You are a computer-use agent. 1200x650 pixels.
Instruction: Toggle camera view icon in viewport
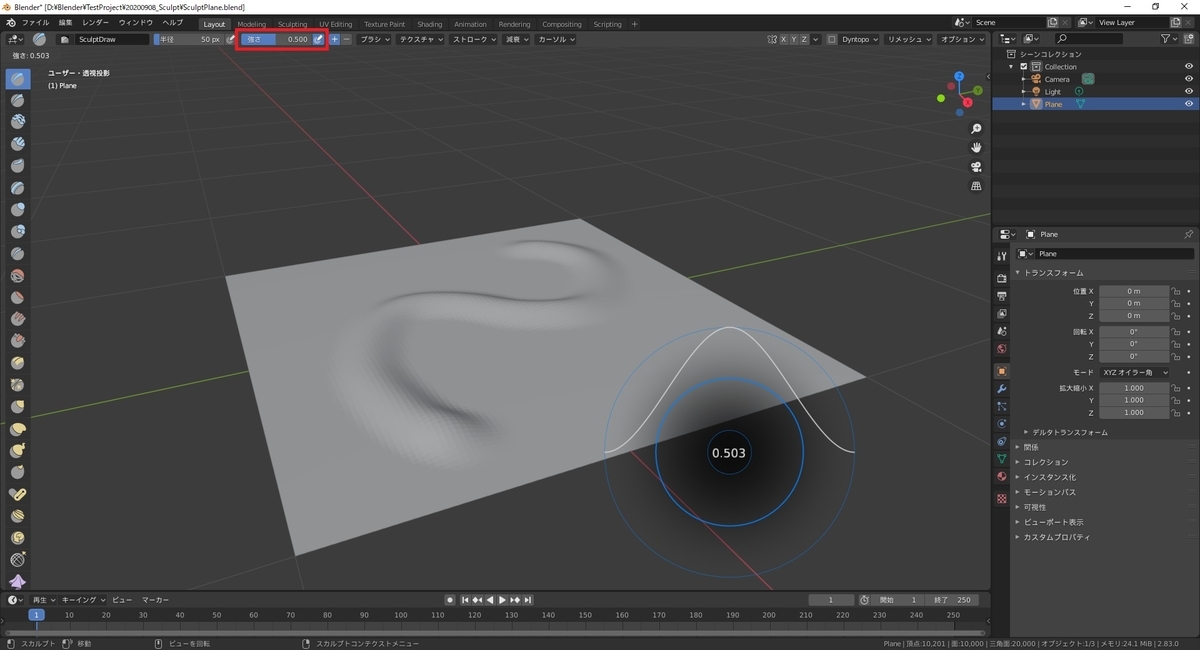[x=976, y=167]
